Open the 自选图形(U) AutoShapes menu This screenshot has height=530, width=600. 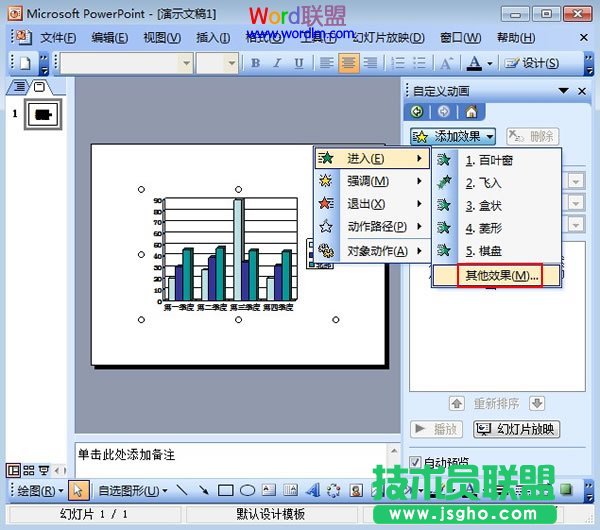pyautogui.click(x=132, y=490)
